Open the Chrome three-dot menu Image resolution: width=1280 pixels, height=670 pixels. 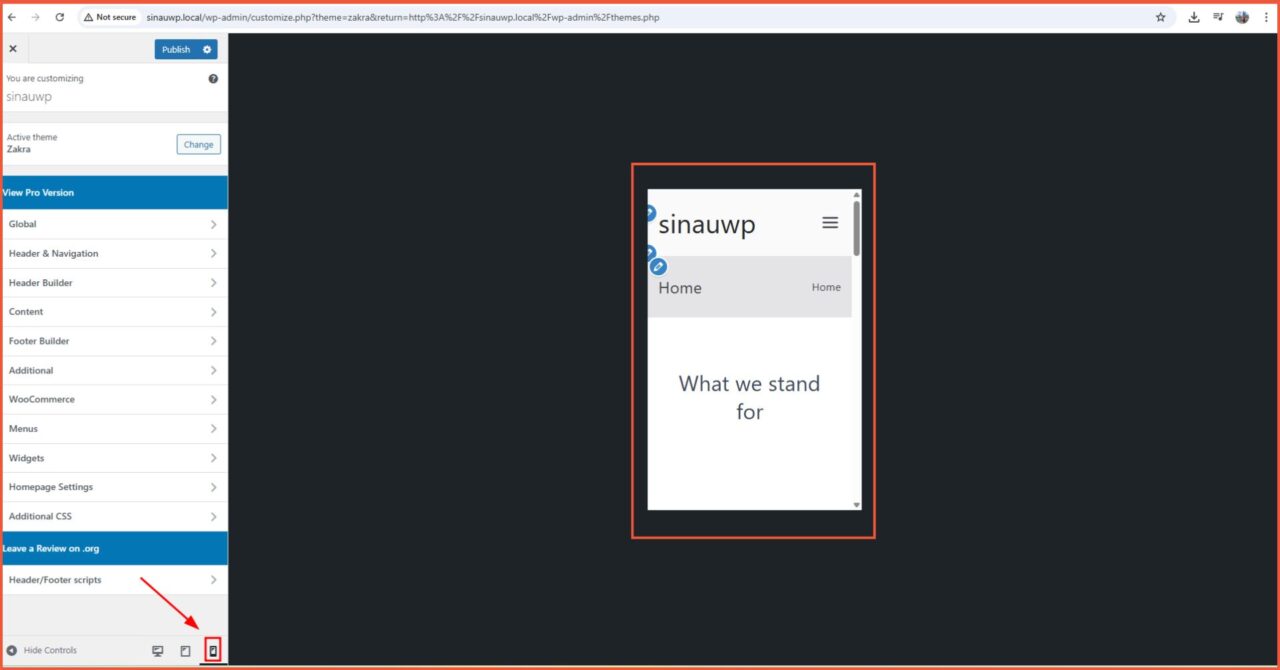(1266, 17)
